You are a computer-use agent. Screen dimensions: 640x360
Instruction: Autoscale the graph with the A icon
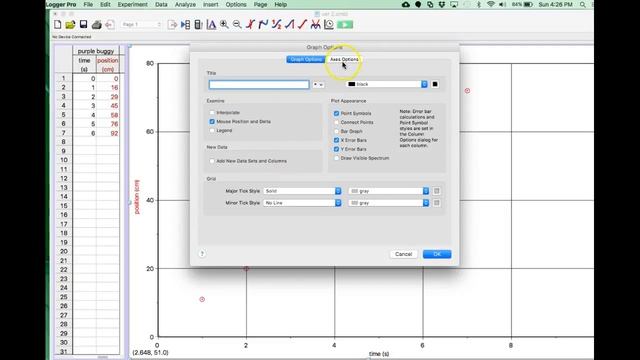211,24
